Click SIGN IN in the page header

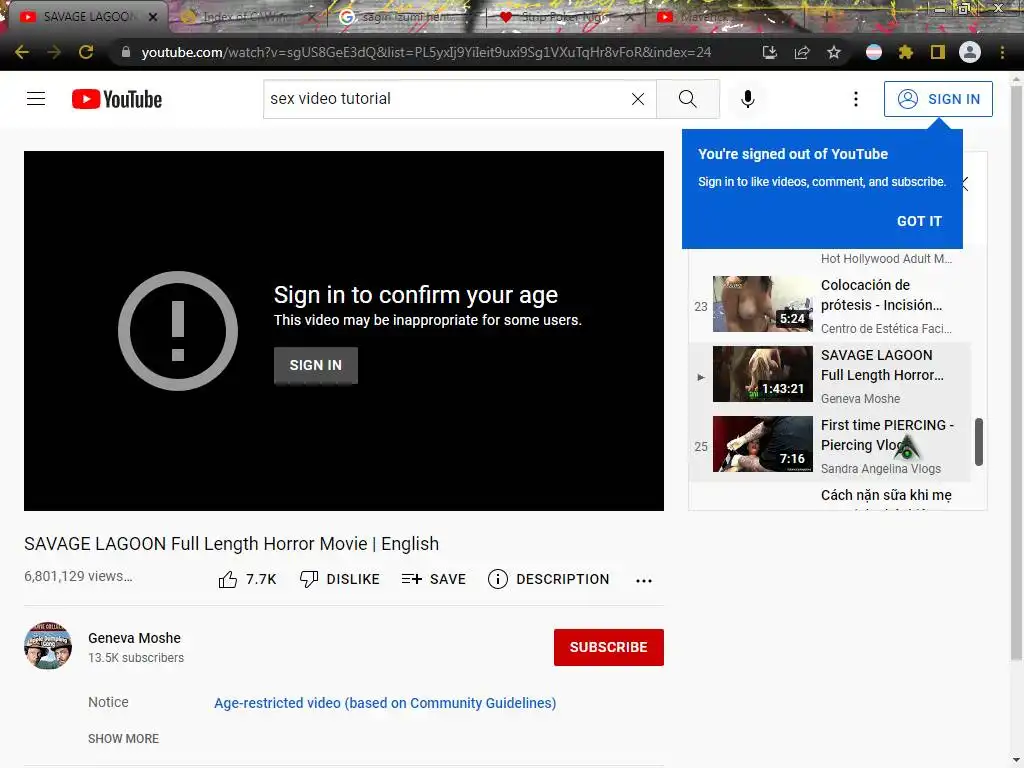938,99
